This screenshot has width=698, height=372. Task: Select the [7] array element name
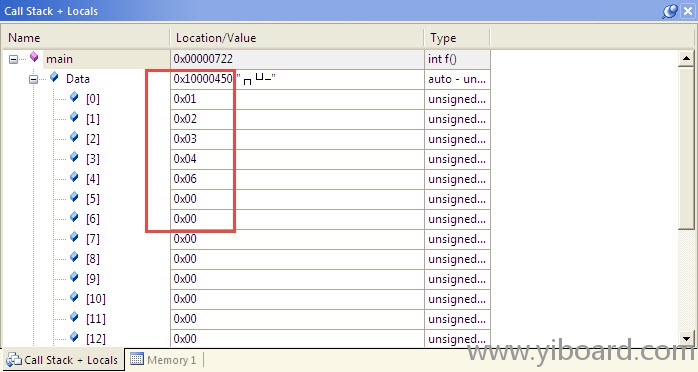93,239
